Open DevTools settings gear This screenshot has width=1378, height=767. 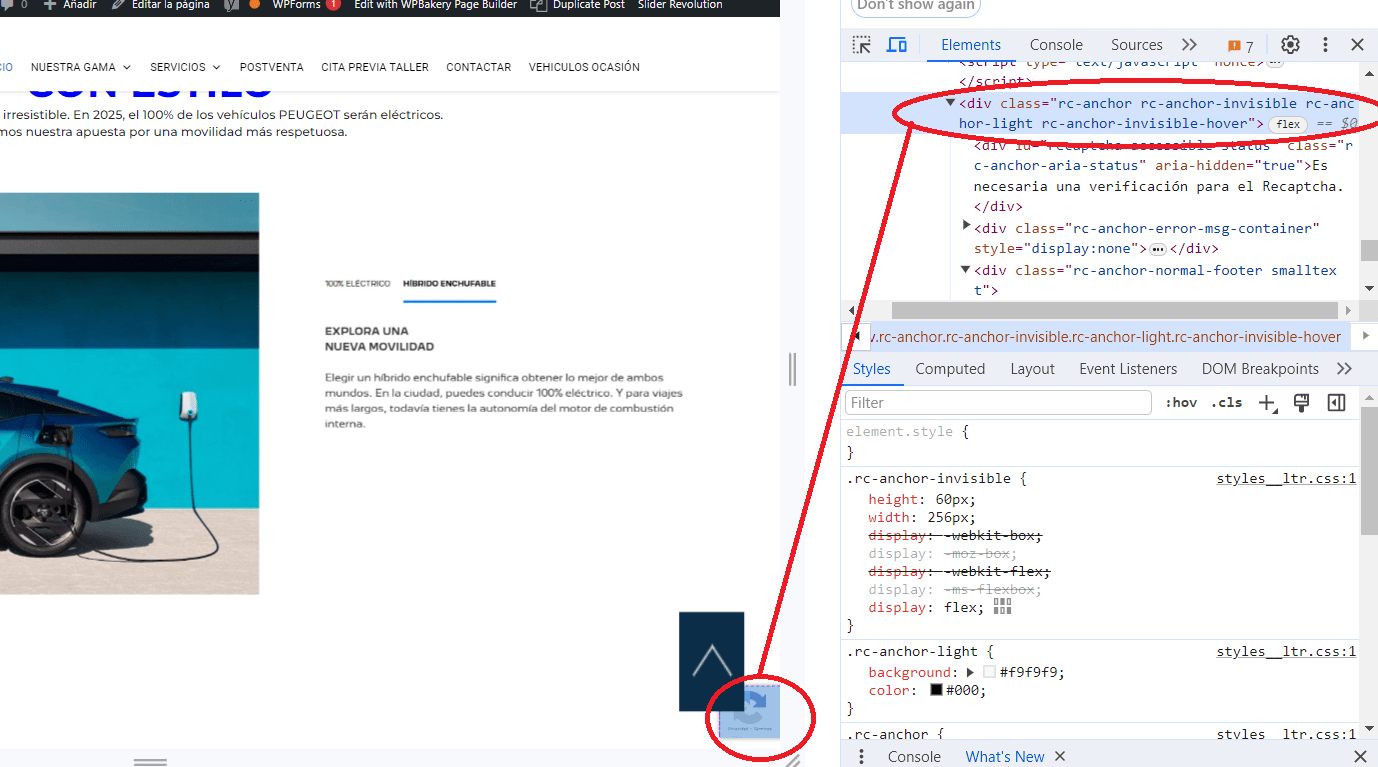tap(1290, 45)
